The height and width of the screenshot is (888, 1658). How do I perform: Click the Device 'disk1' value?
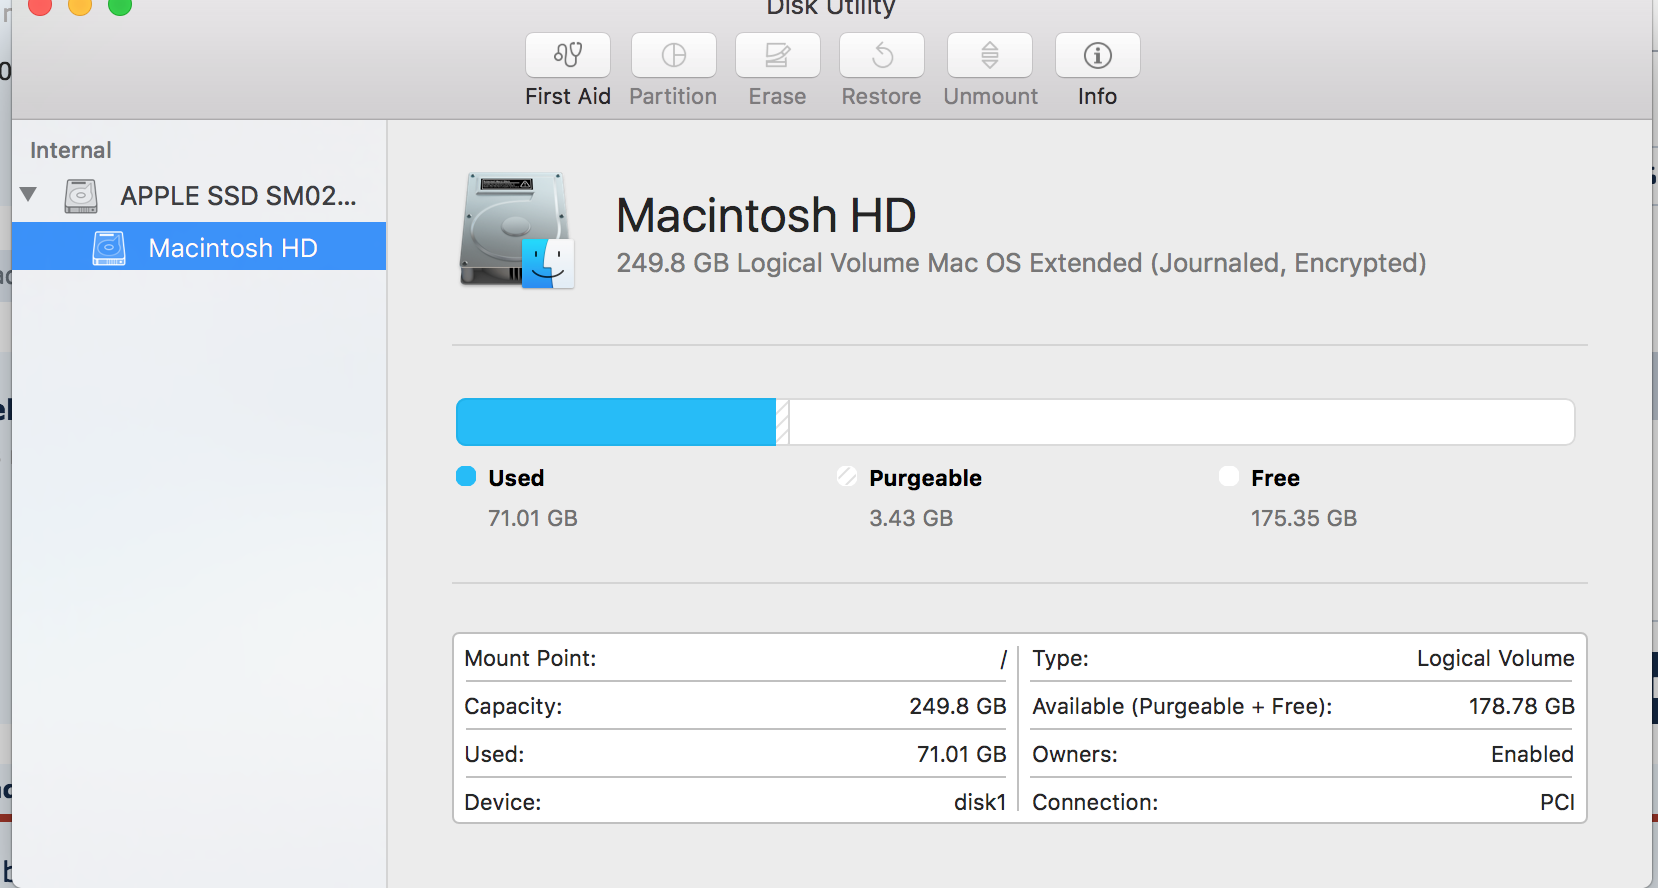coord(980,802)
